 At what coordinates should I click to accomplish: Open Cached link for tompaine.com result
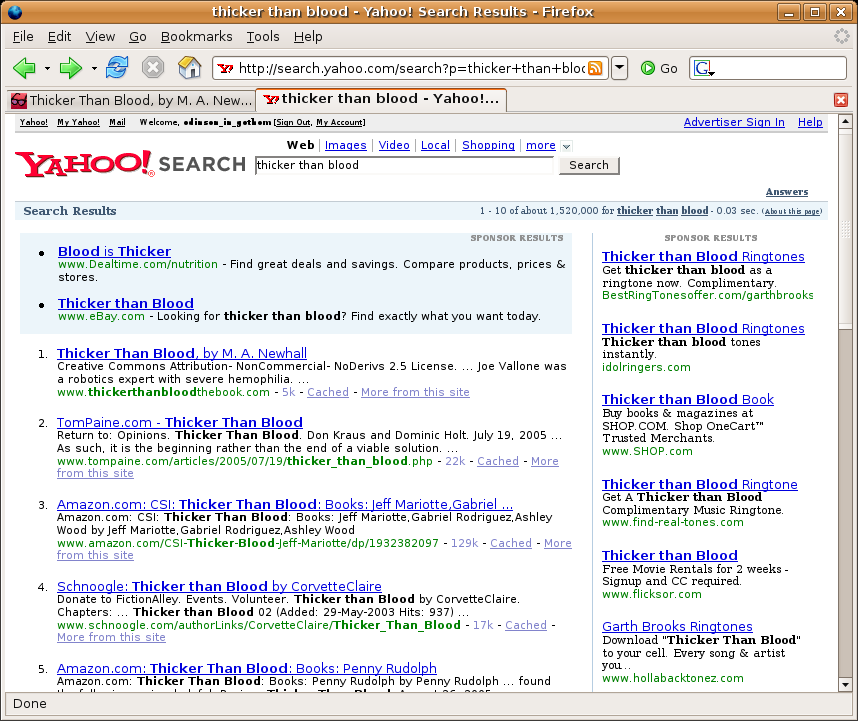point(498,461)
